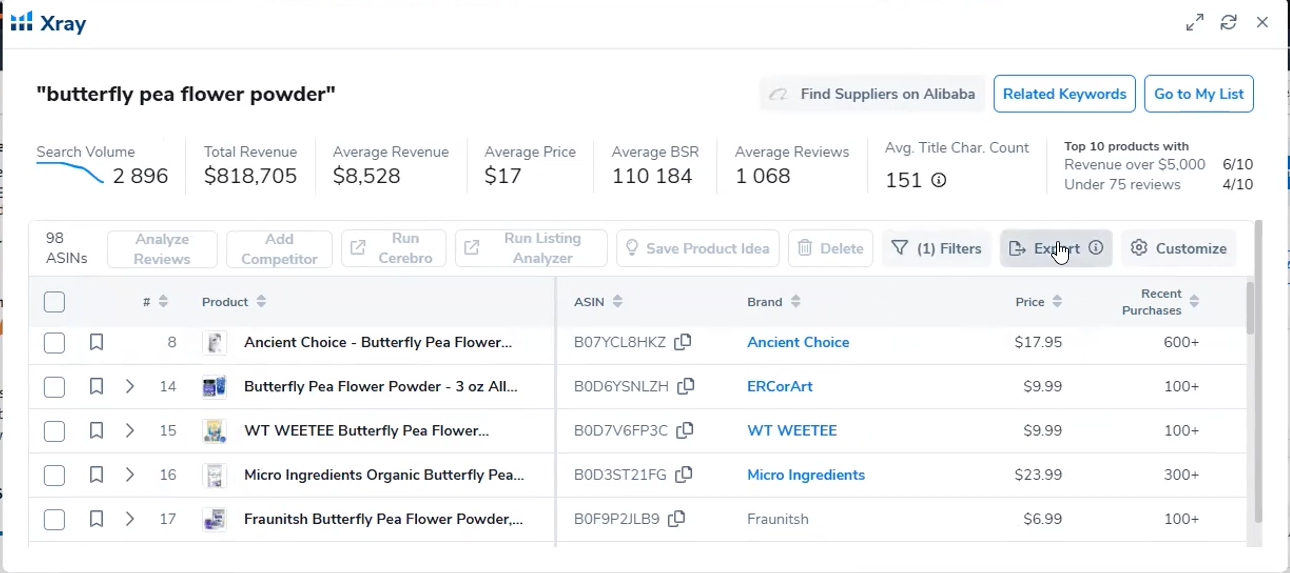Open WT WEETEE product thumbnail
Image resolution: width=1290 pixels, height=573 pixels.
214,431
